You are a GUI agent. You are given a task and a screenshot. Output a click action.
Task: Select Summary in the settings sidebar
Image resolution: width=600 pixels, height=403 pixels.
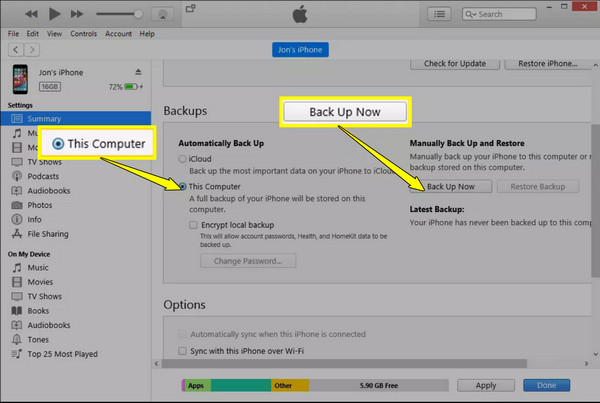76,119
